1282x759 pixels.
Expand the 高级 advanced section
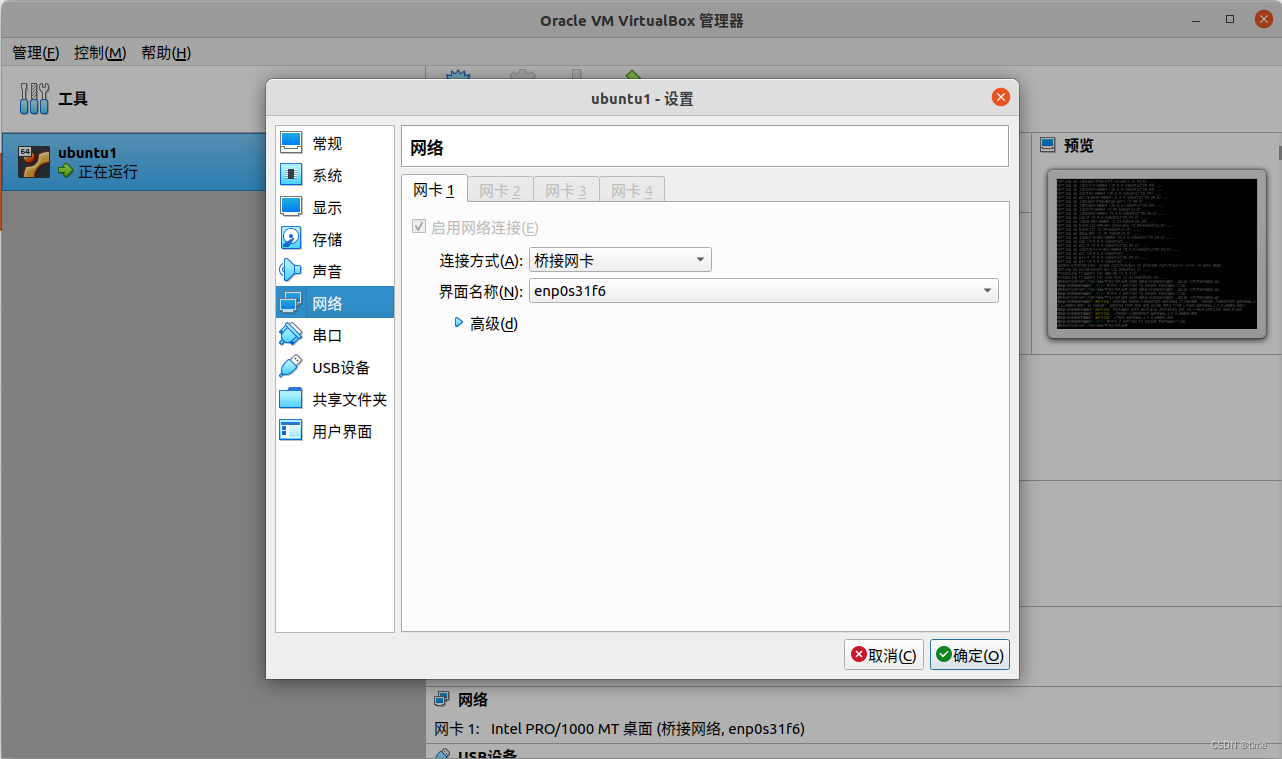click(486, 323)
